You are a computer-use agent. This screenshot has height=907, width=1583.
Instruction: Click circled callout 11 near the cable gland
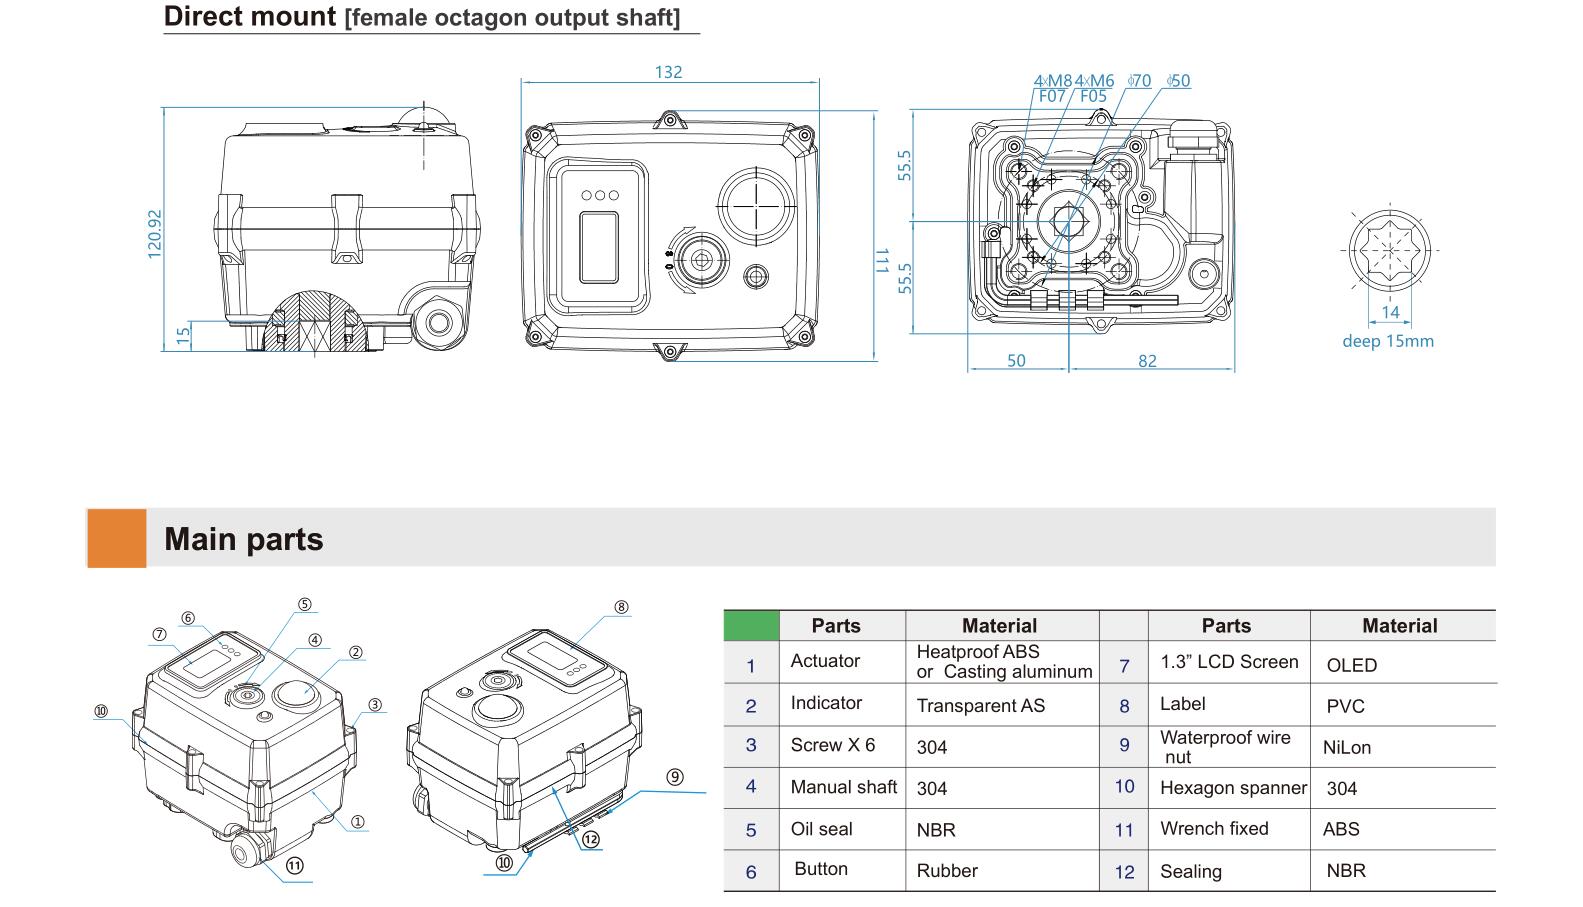295,866
